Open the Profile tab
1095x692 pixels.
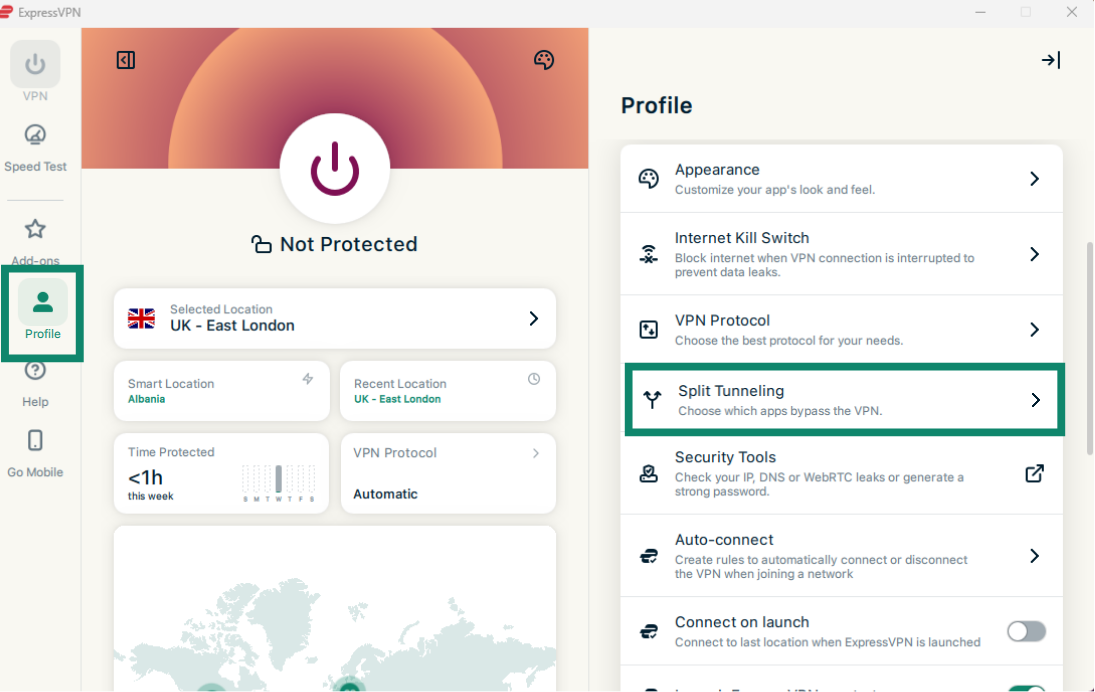click(x=43, y=311)
